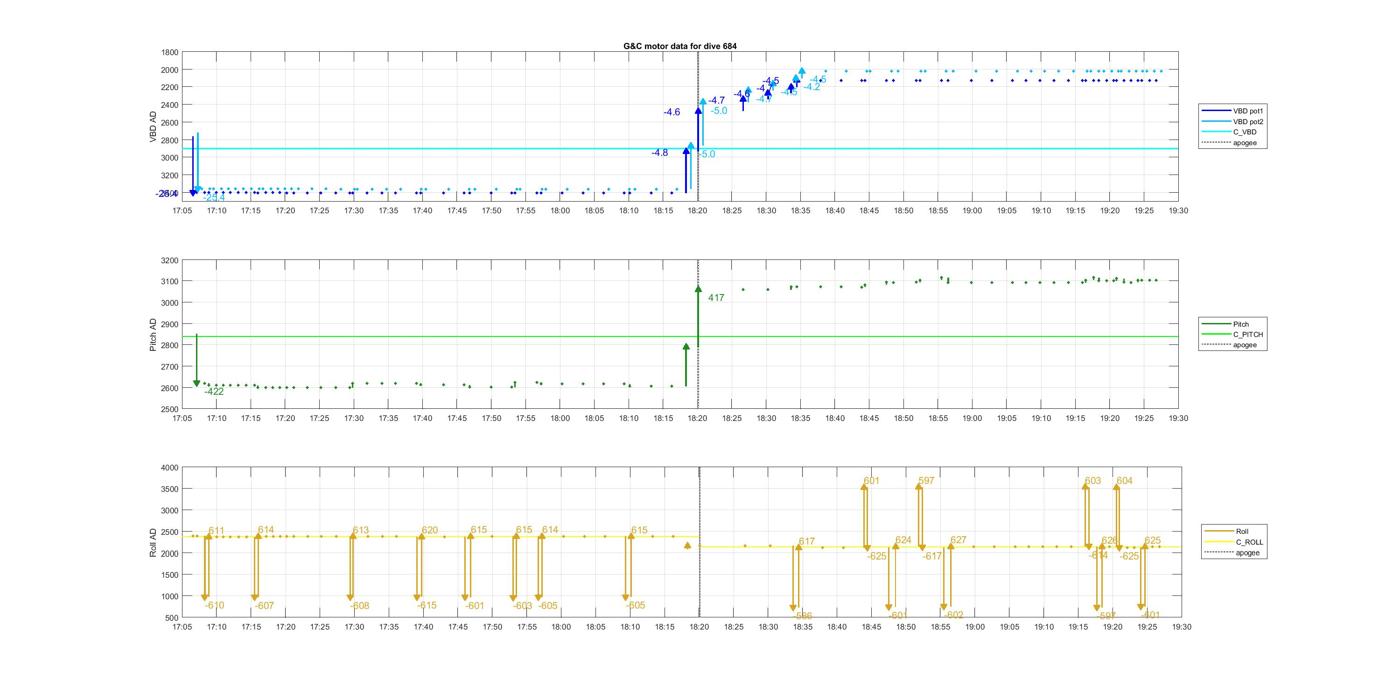Click the '-607' roll annotation
1400x693 pixels.
click(x=264, y=606)
